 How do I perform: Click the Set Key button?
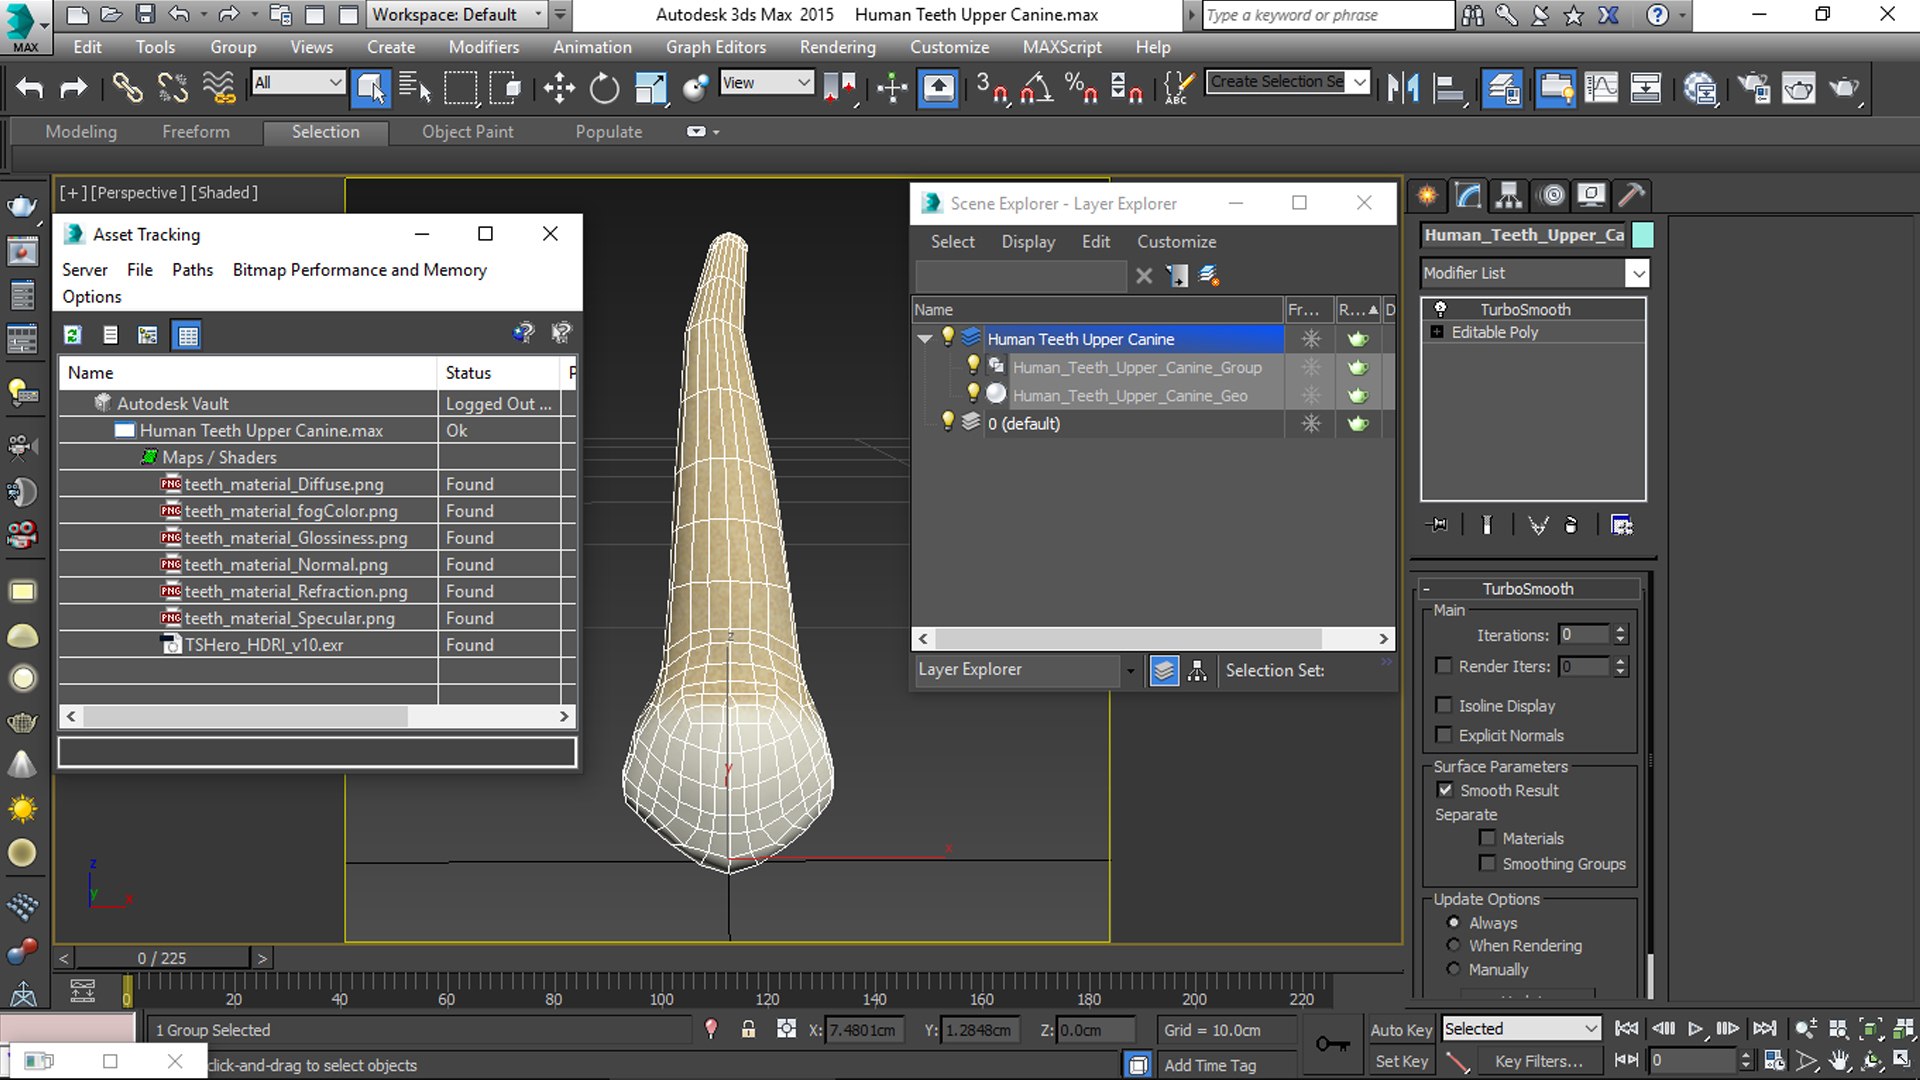click(x=1401, y=1061)
